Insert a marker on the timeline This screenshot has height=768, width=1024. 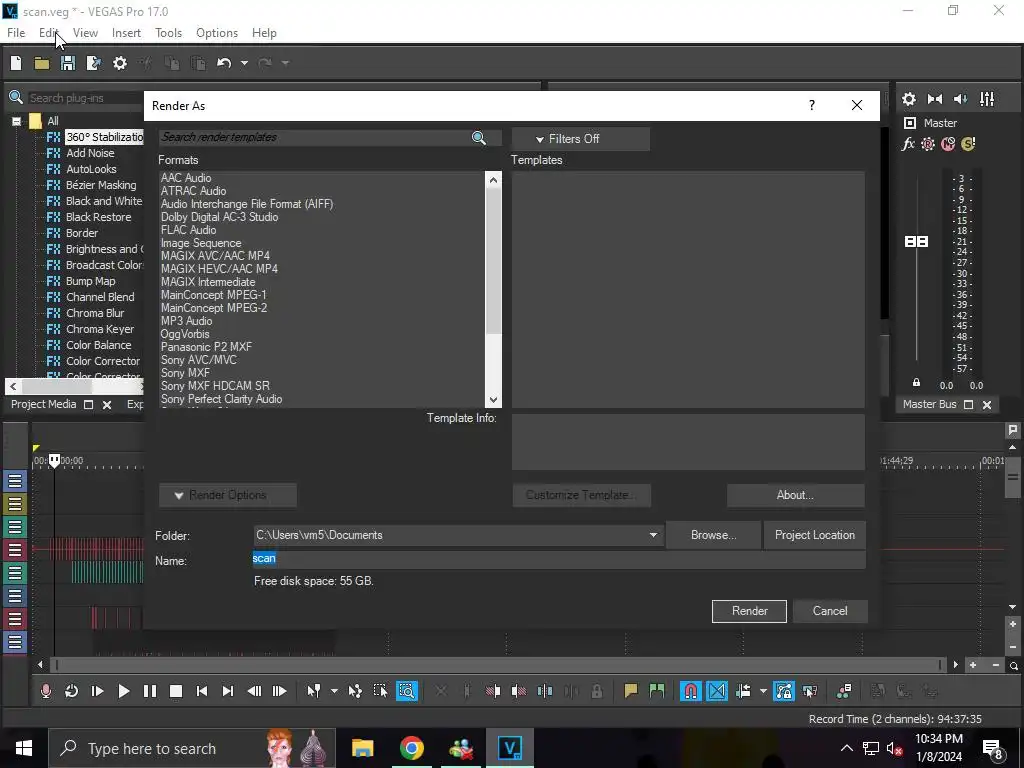[x=631, y=691]
